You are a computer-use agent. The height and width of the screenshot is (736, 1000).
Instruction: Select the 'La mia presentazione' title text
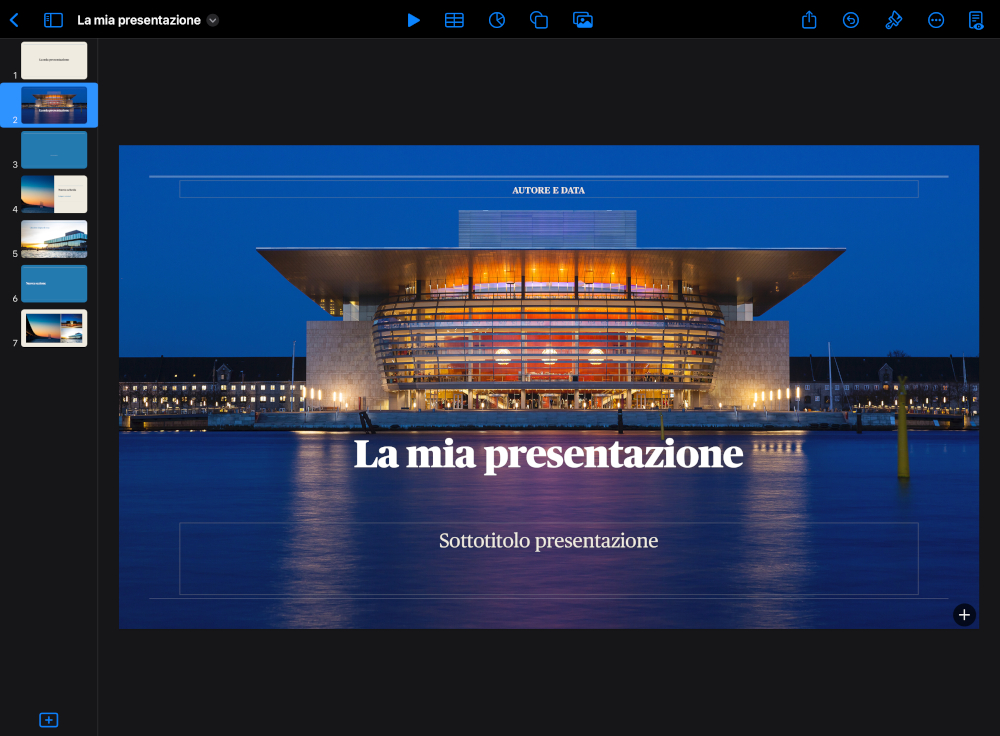[548, 454]
